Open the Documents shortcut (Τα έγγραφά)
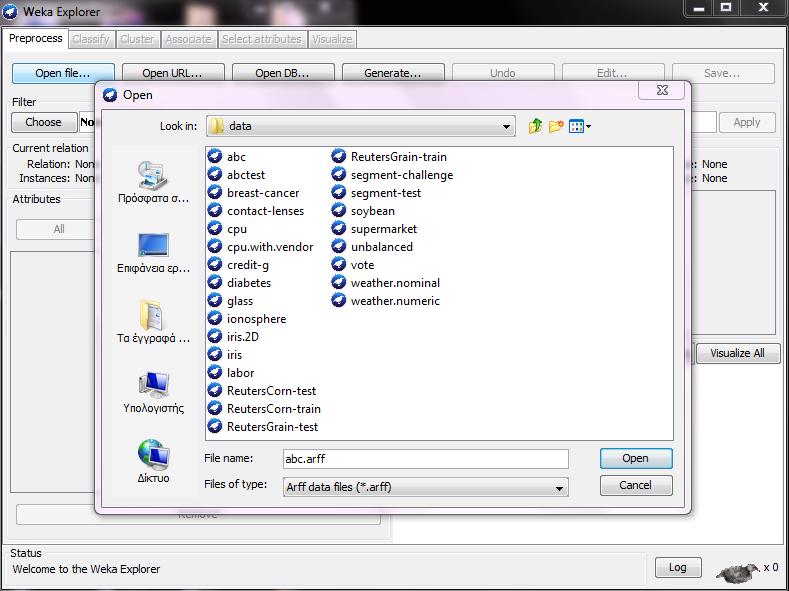Screen dimensions: 789x591 [153, 322]
